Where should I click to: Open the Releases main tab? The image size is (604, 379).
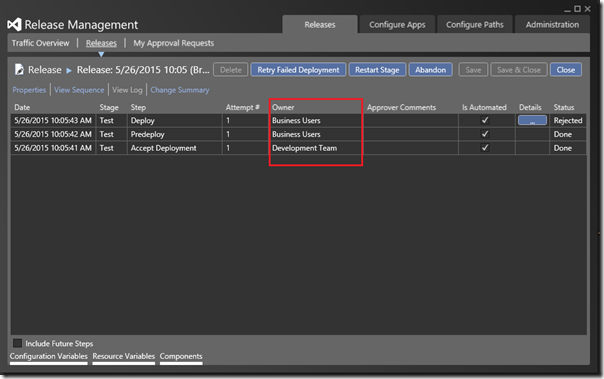(x=320, y=25)
